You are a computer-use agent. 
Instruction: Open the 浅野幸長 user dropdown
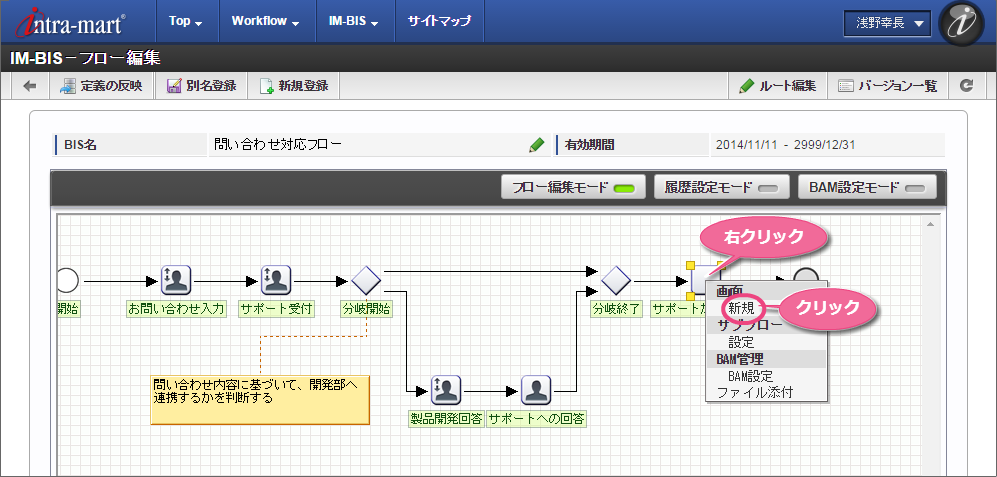[888, 24]
